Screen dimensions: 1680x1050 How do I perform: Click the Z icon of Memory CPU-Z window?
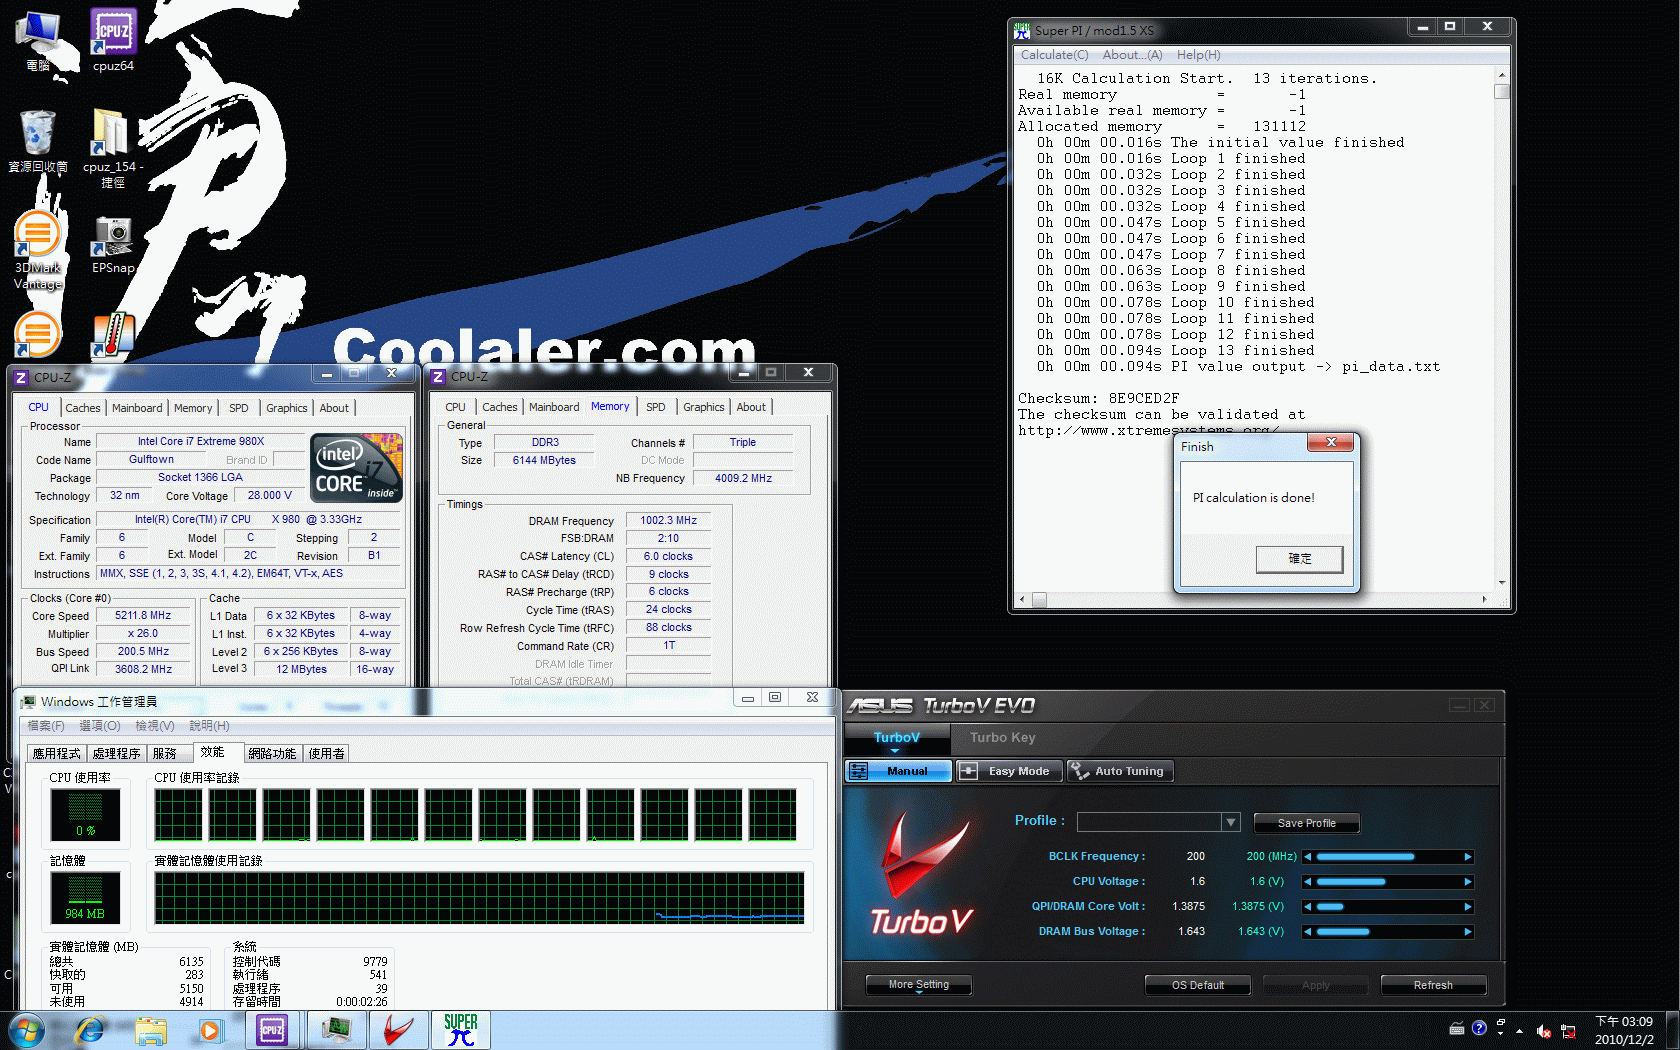438,377
